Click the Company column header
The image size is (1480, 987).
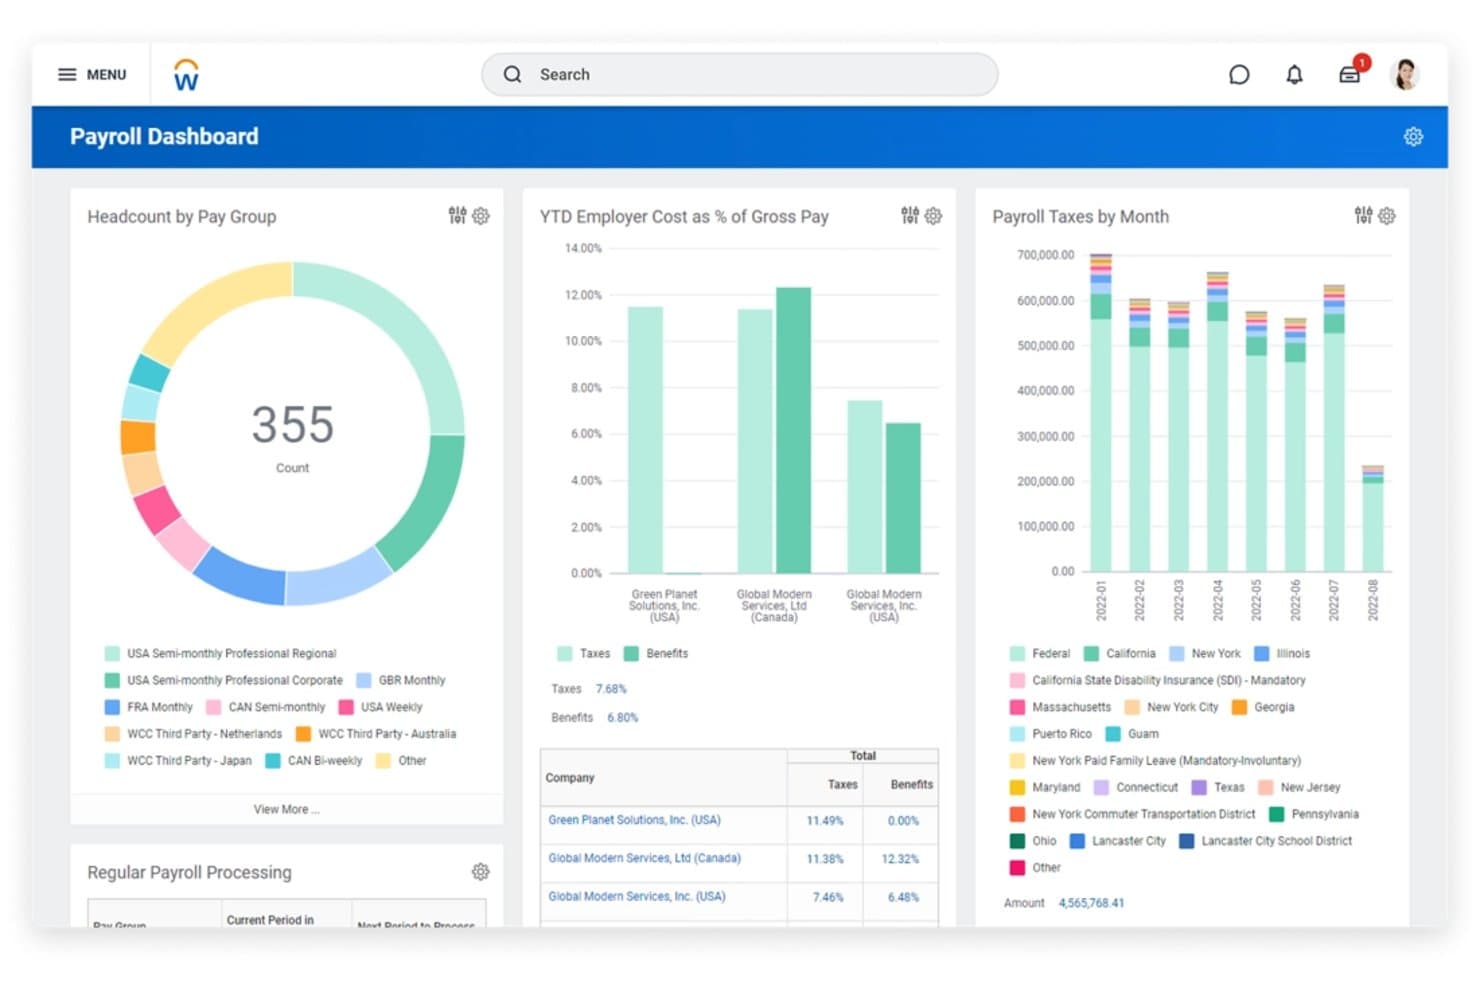tap(570, 778)
